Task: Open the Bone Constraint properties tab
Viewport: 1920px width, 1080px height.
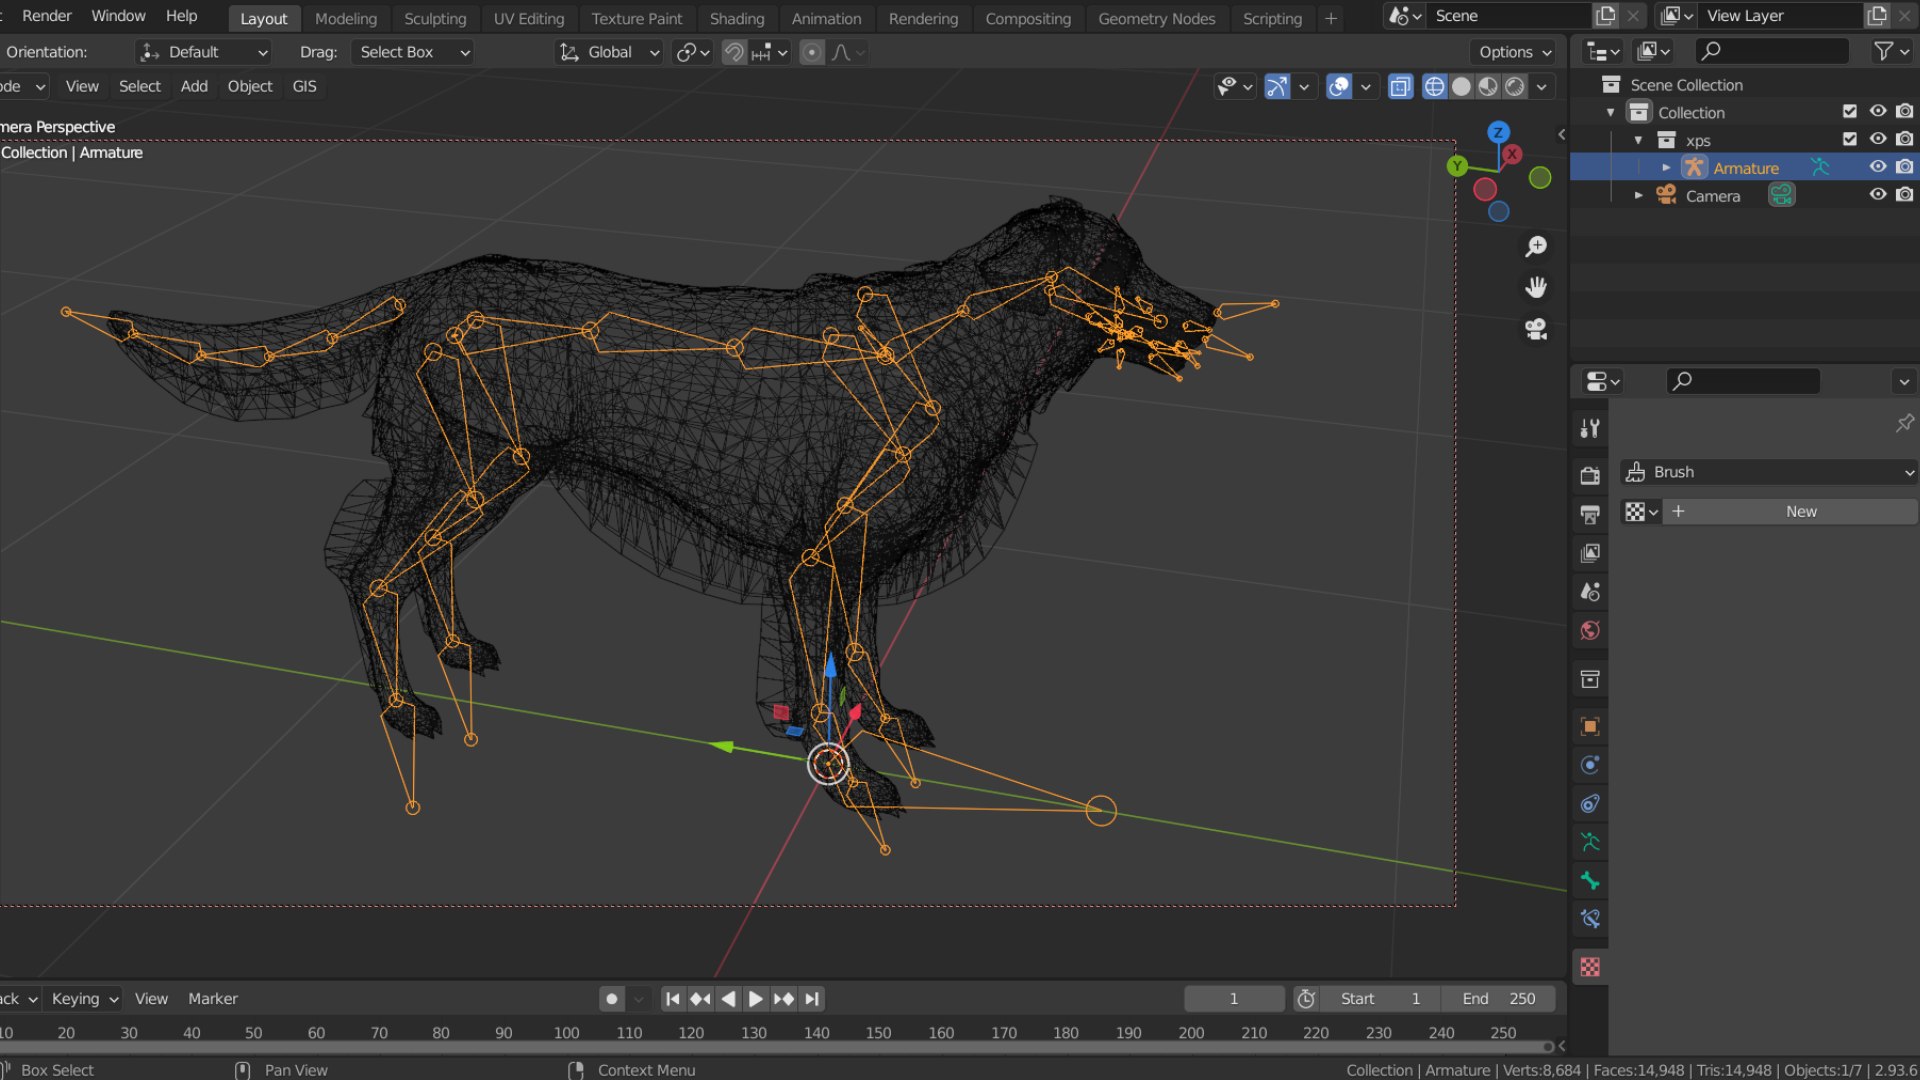Action: (1590, 919)
